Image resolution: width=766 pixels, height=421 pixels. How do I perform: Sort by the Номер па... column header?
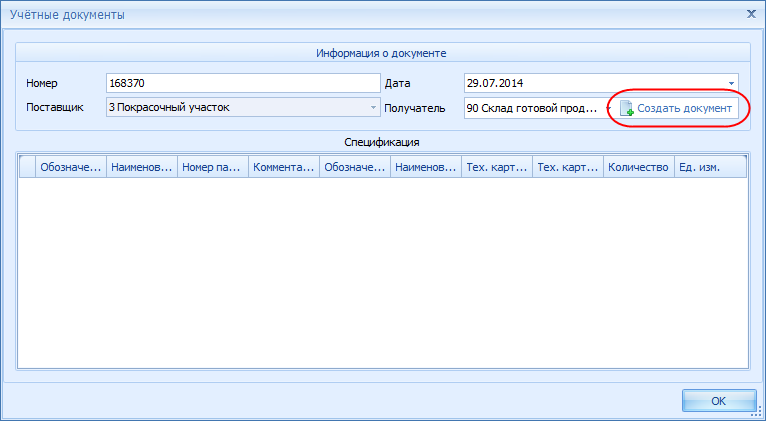(213, 168)
